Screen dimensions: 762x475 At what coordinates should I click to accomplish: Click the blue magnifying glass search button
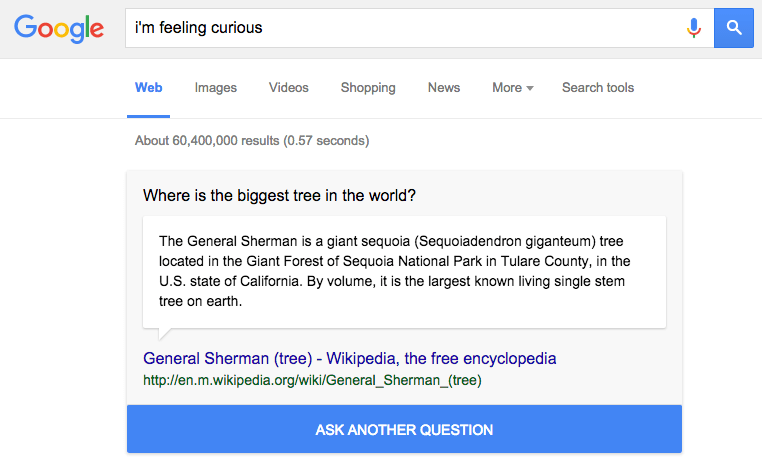734,28
